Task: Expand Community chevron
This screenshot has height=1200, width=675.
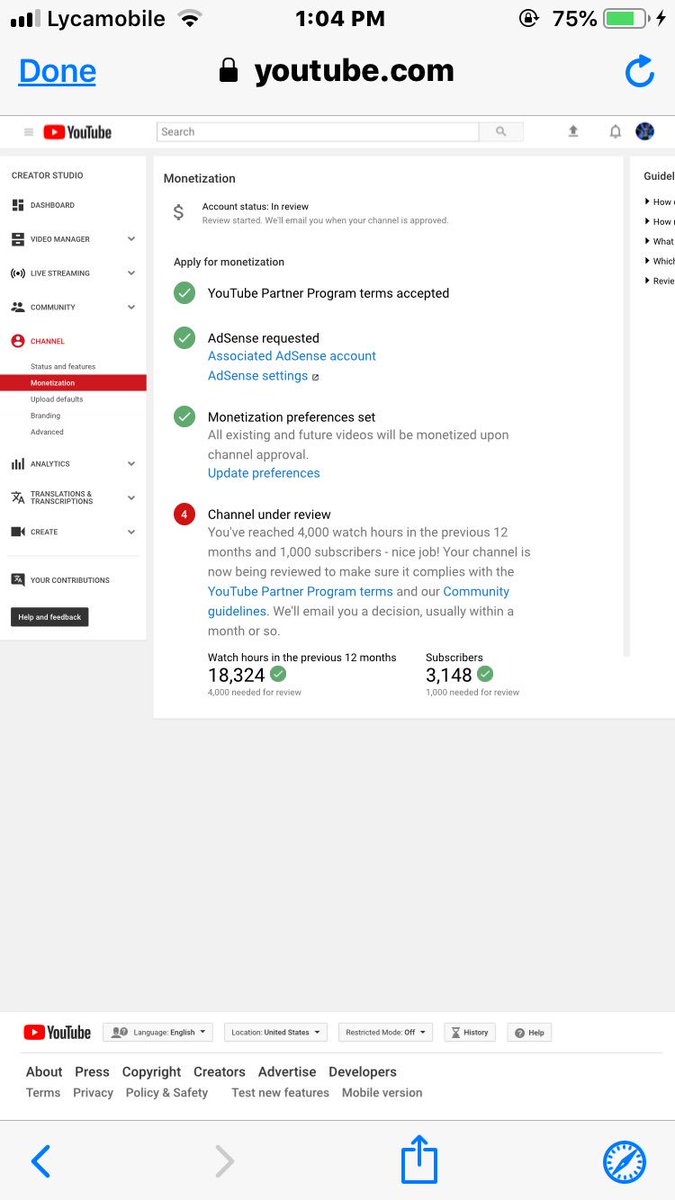Action: [131, 307]
